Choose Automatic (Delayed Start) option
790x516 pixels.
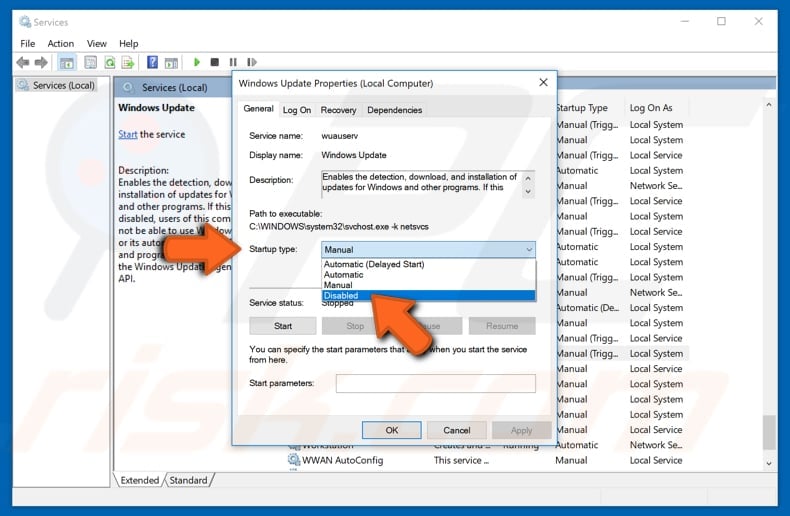(x=428, y=264)
